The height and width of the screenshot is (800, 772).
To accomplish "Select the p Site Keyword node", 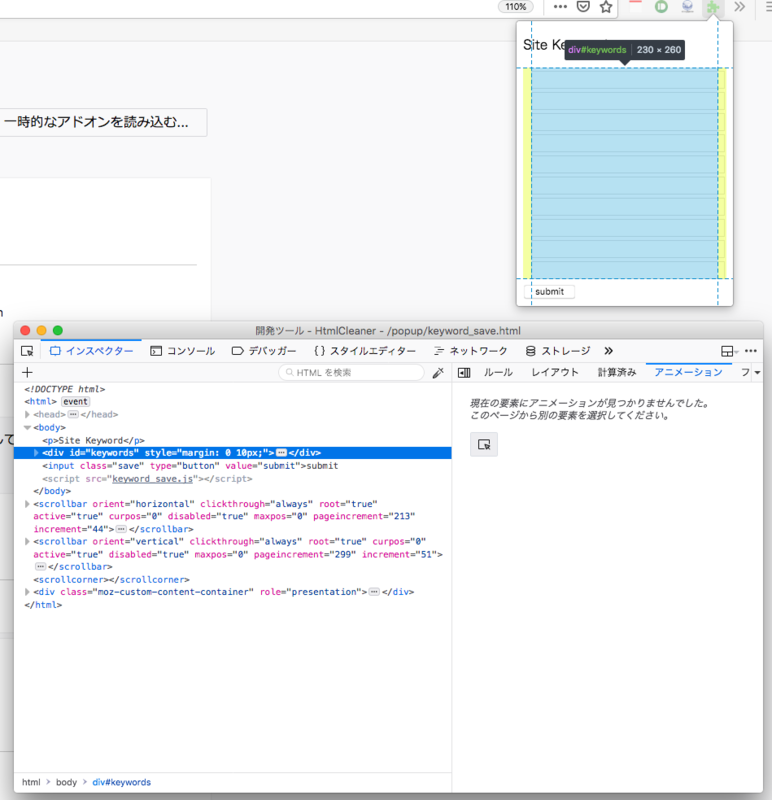I will (93, 440).
